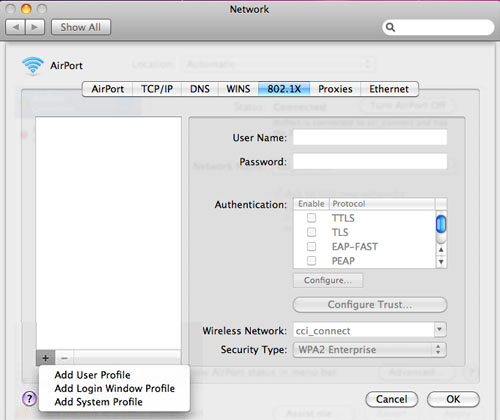The height and width of the screenshot is (420, 500).
Task: Click the EAP-FAST protocol label
Action: (x=355, y=247)
